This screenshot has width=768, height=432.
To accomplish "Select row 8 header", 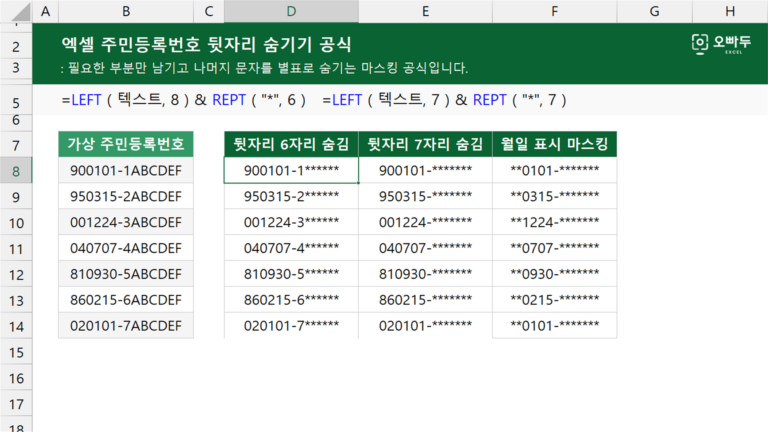I will tap(16, 171).
